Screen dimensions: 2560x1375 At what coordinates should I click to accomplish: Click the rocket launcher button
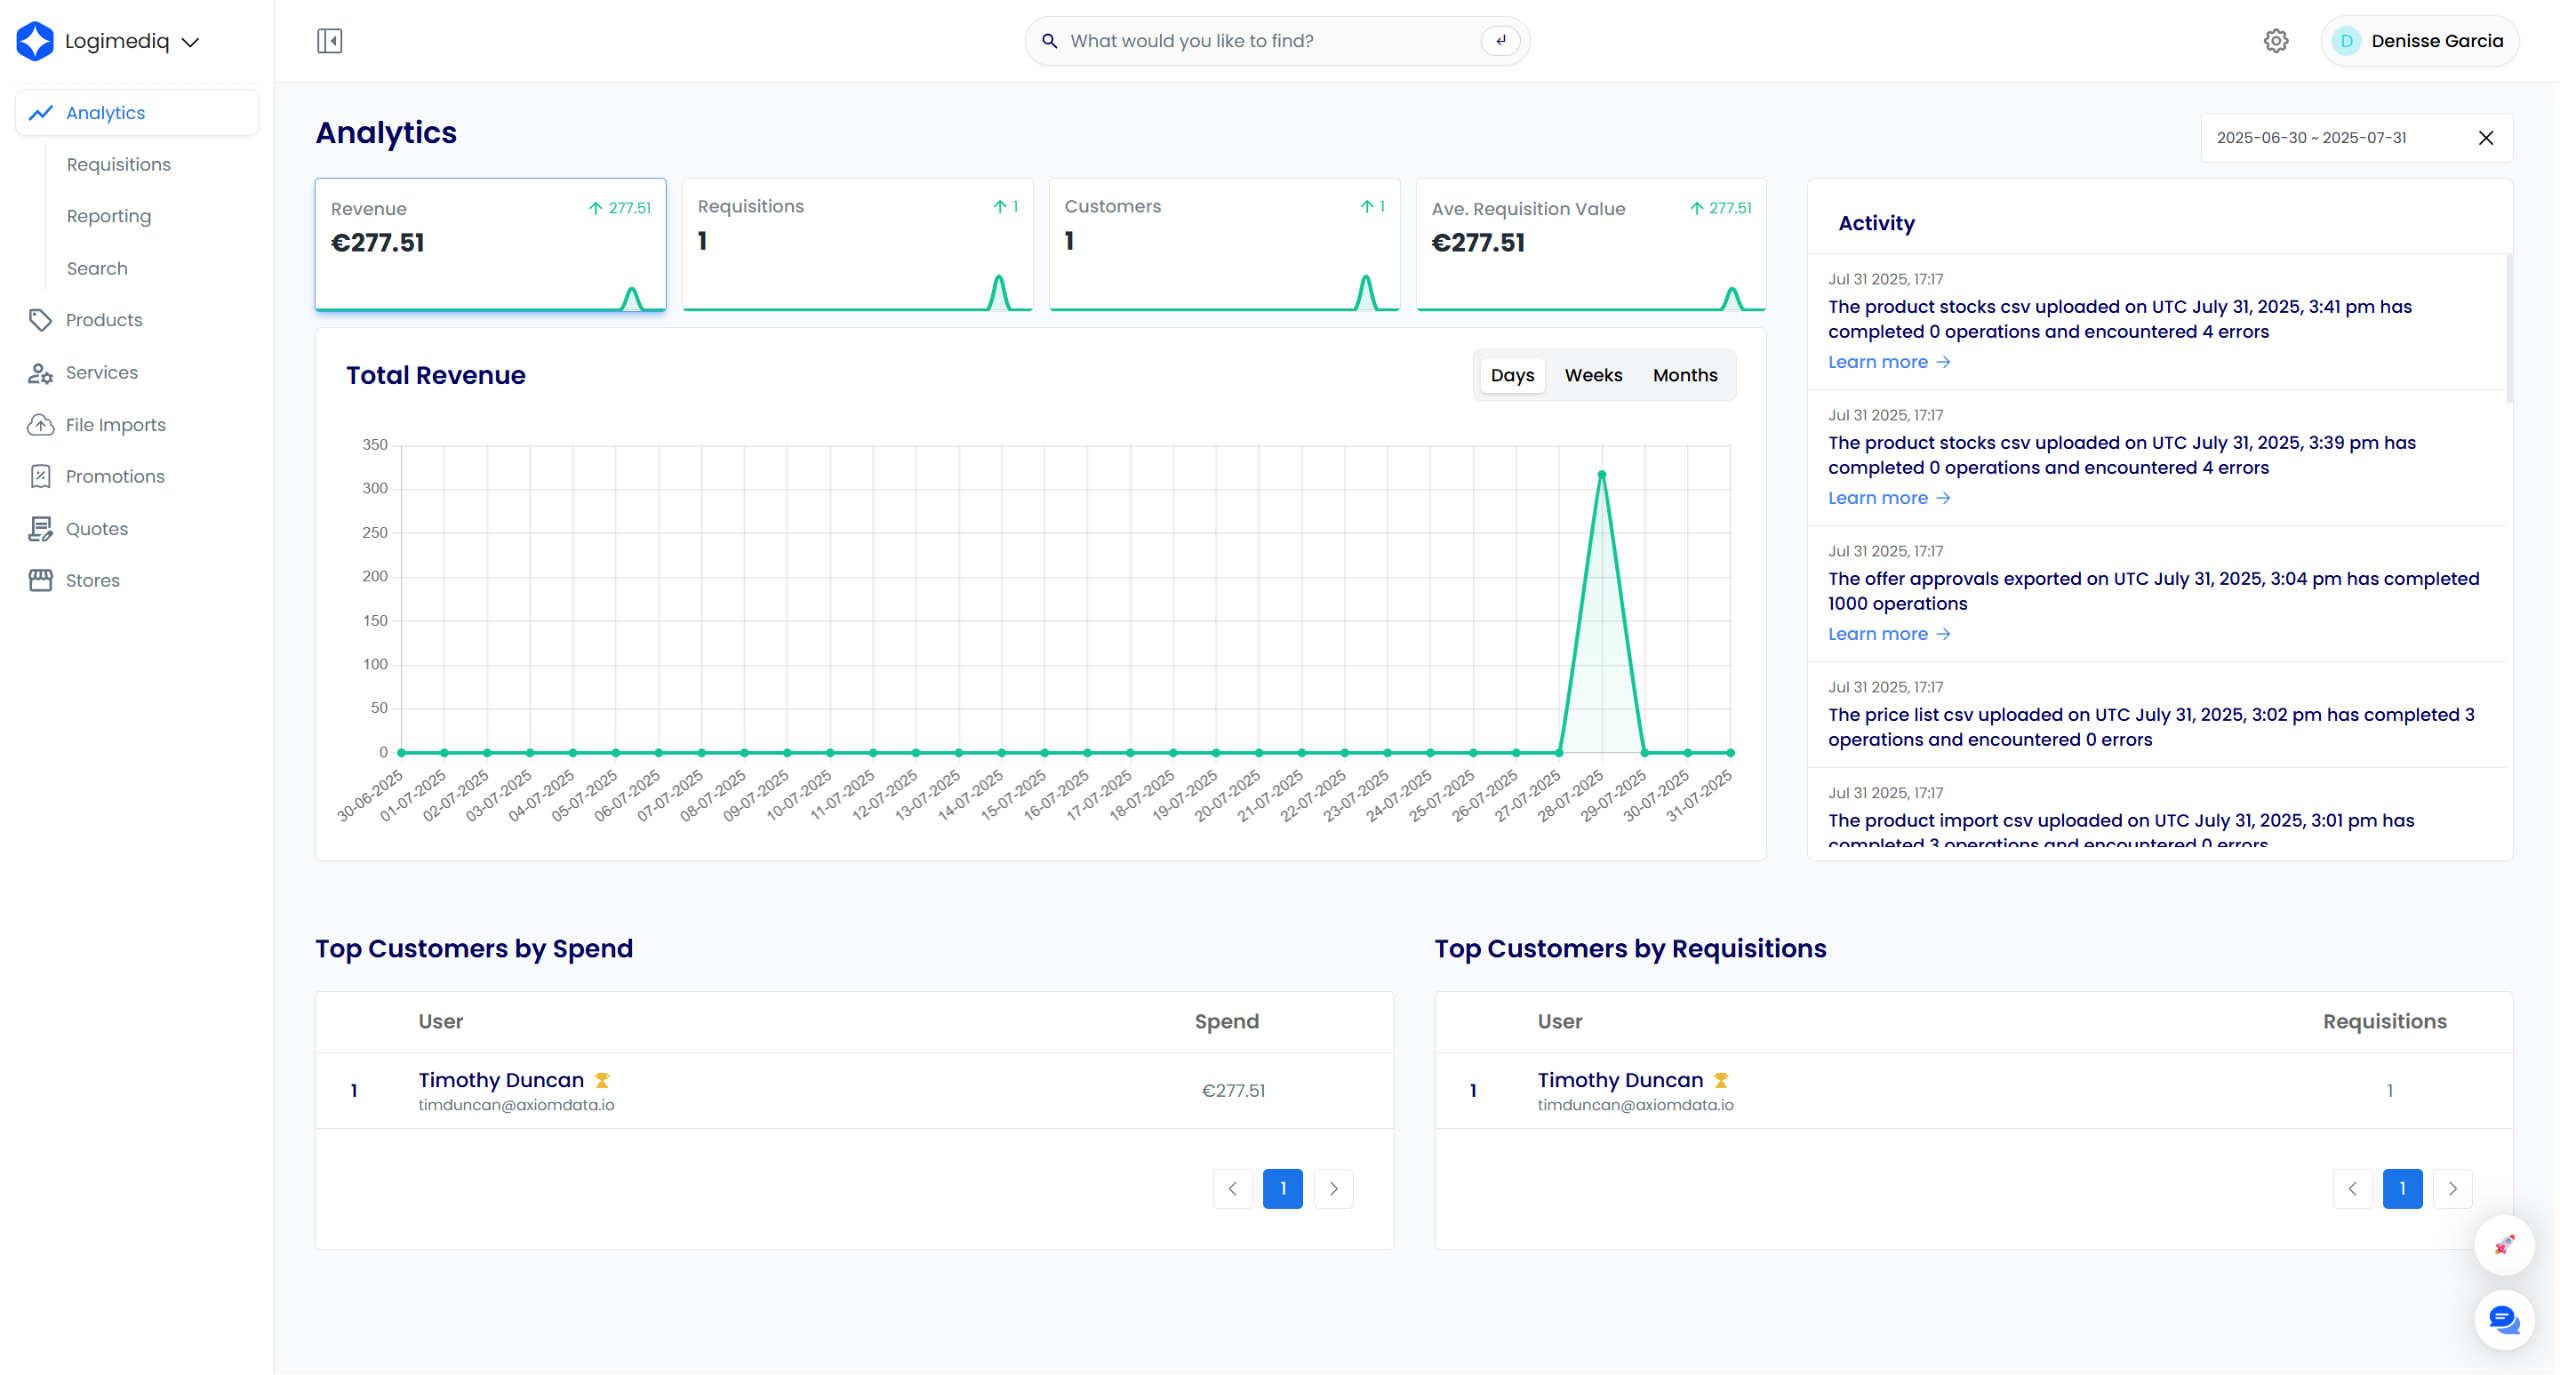click(2503, 1245)
